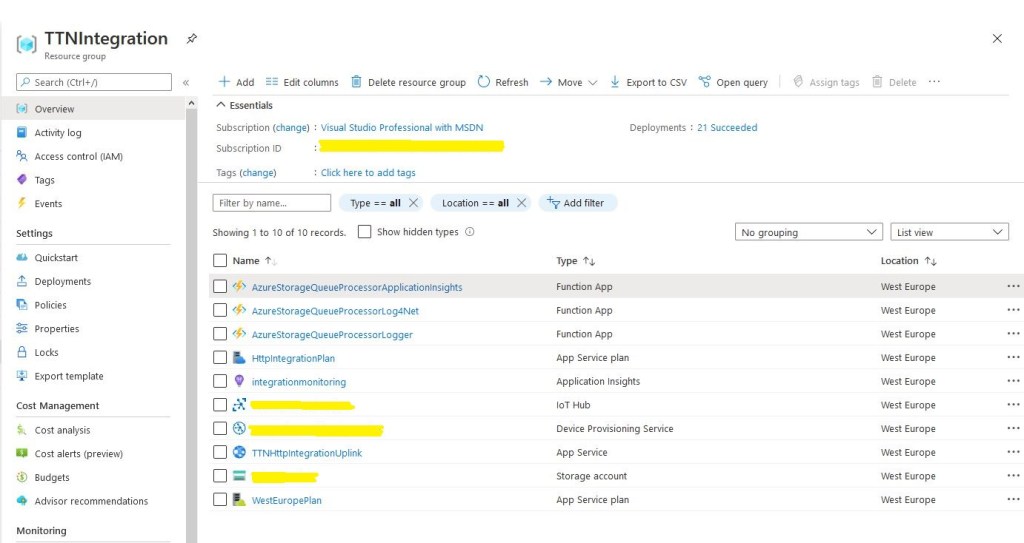Open the No grouping dropdown

tap(809, 232)
